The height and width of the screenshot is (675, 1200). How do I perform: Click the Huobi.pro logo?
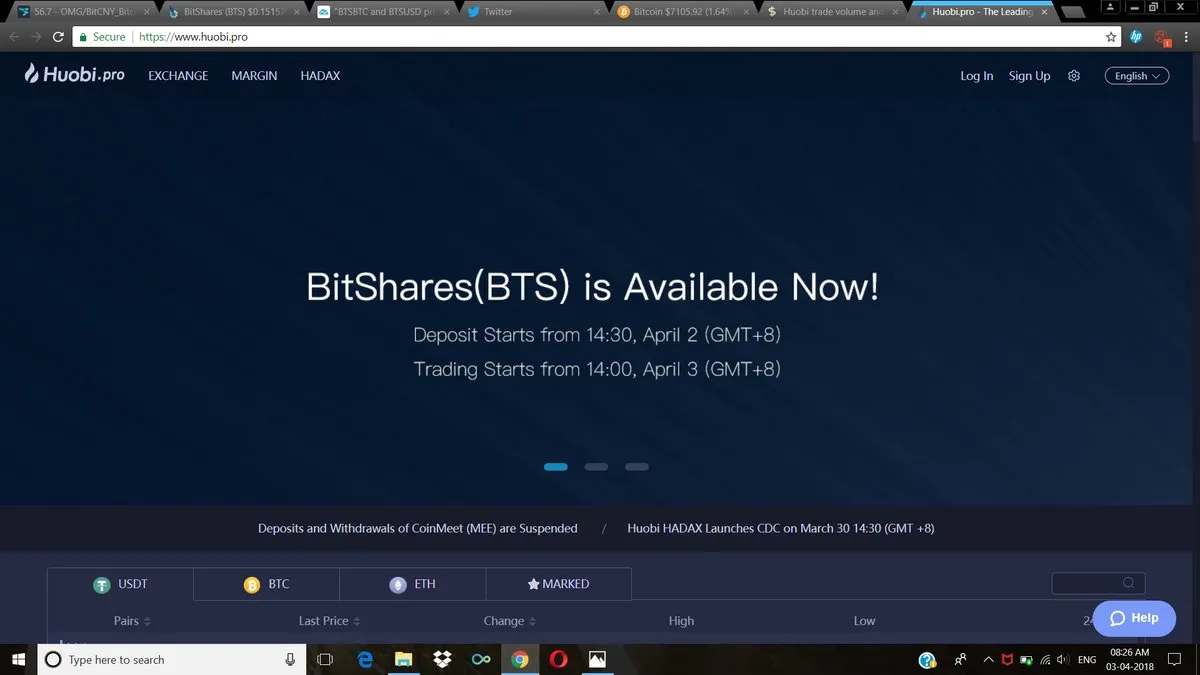pyautogui.click(x=75, y=74)
